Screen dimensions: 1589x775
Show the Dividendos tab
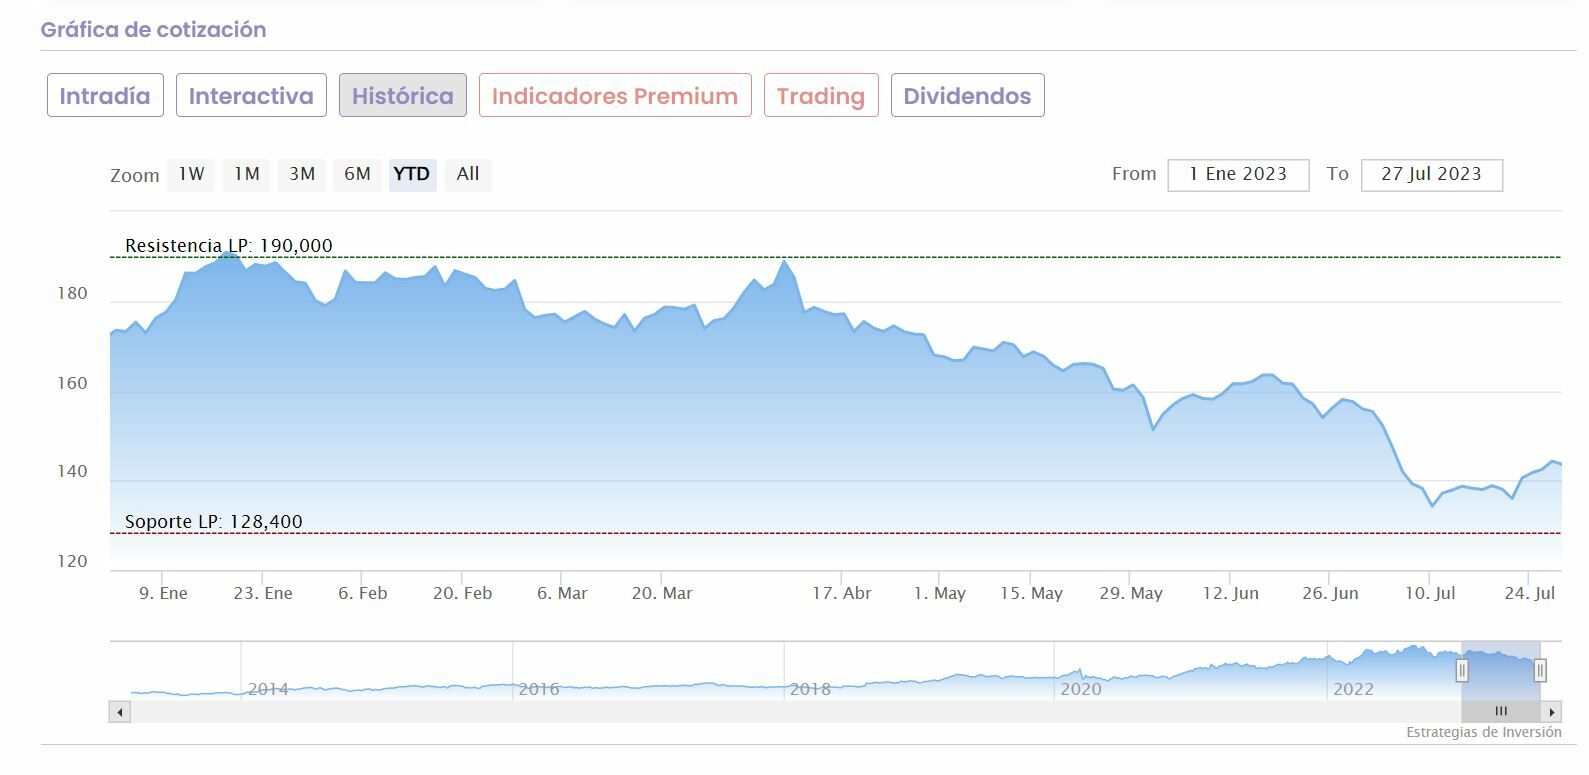[x=967, y=95]
